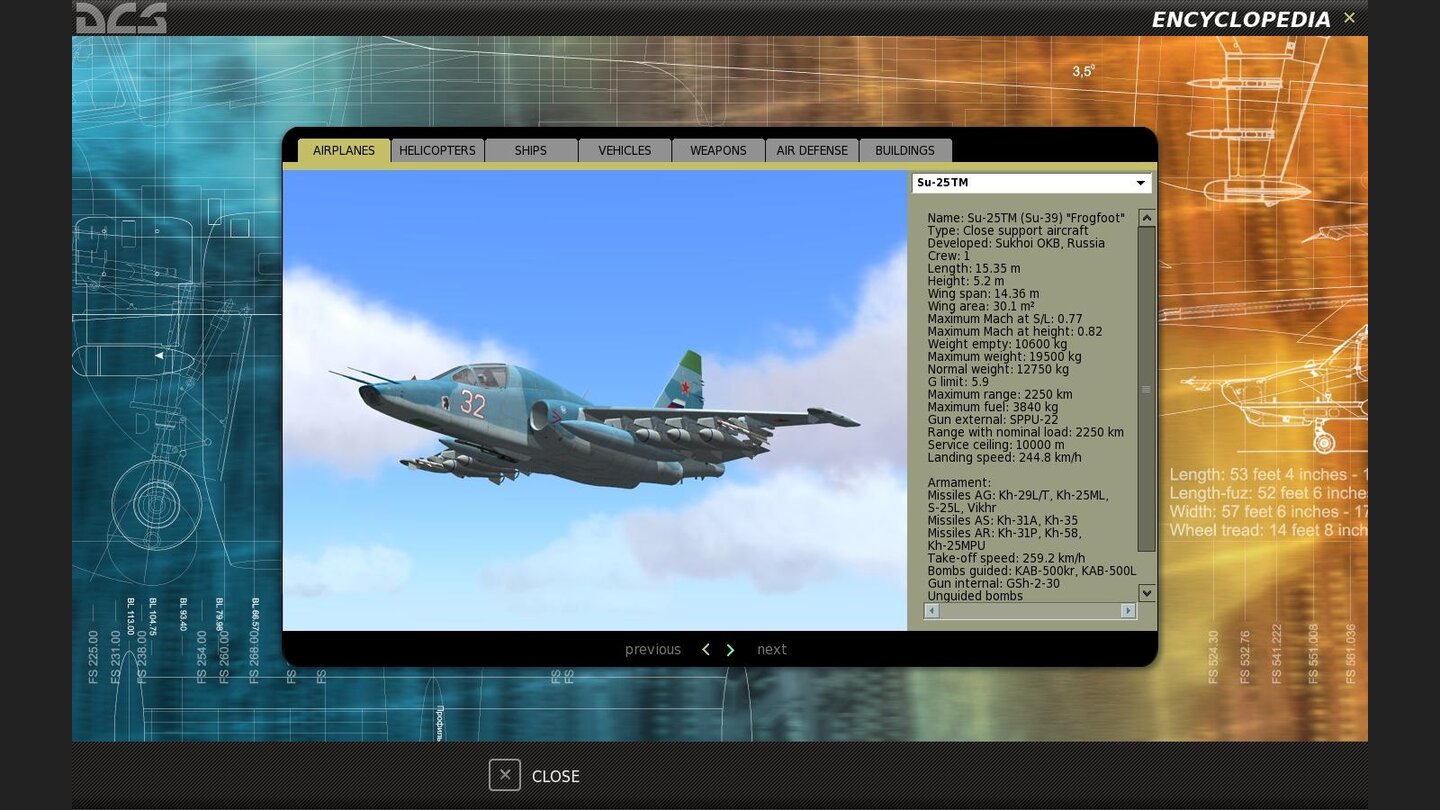
Task: Click the 'Maximum Mach at height: 0.82' line
Action: [x=1015, y=332]
